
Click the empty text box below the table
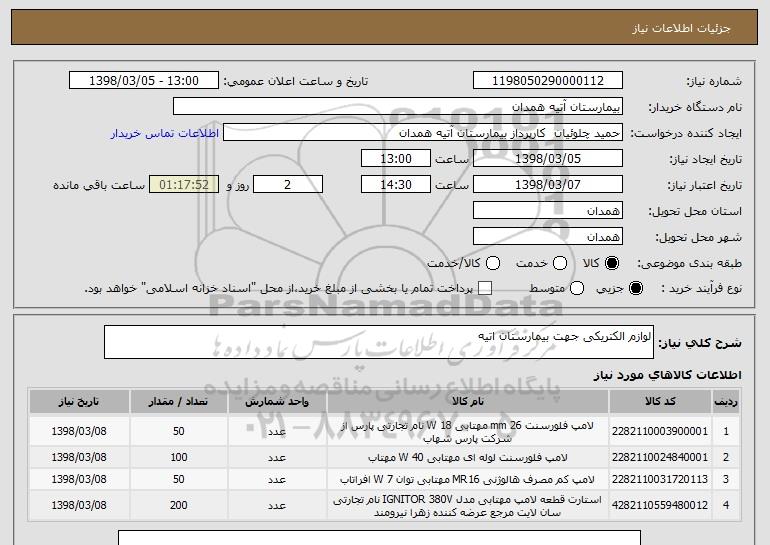(379, 537)
